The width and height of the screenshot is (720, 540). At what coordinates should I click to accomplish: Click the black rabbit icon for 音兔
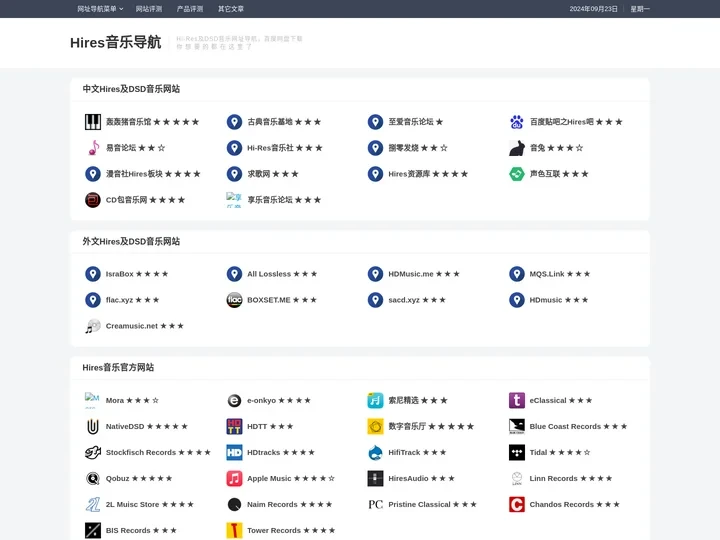point(517,148)
